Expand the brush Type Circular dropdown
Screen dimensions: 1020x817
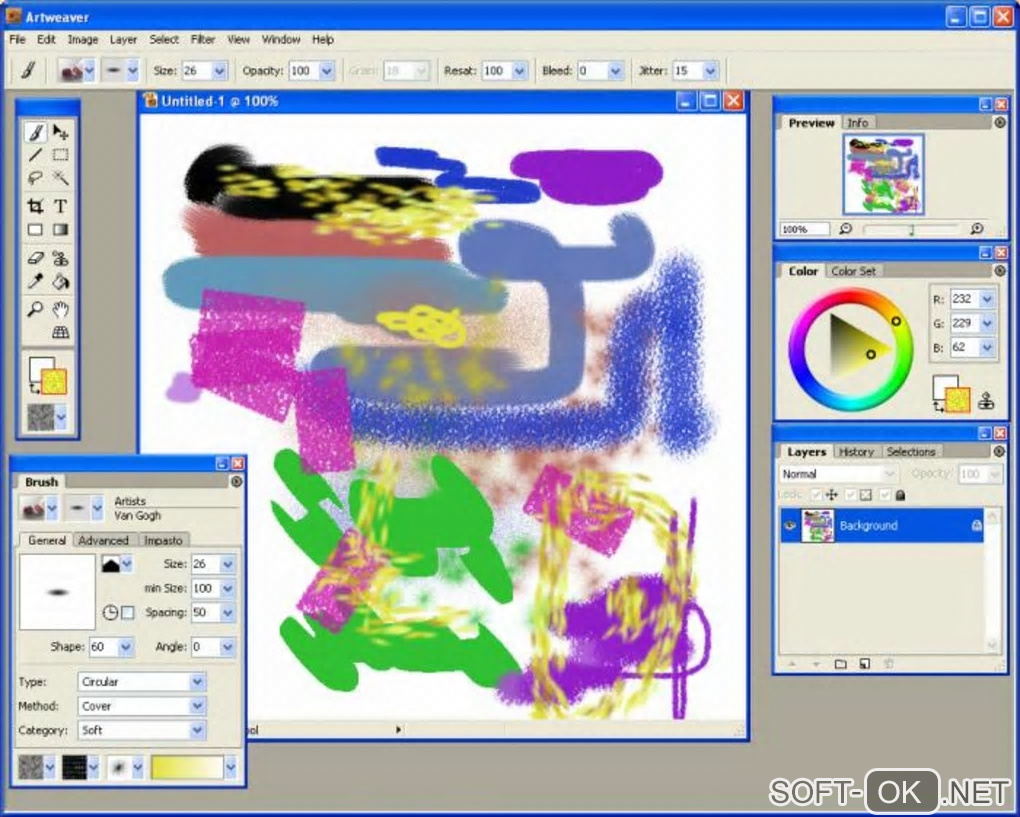click(198, 682)
